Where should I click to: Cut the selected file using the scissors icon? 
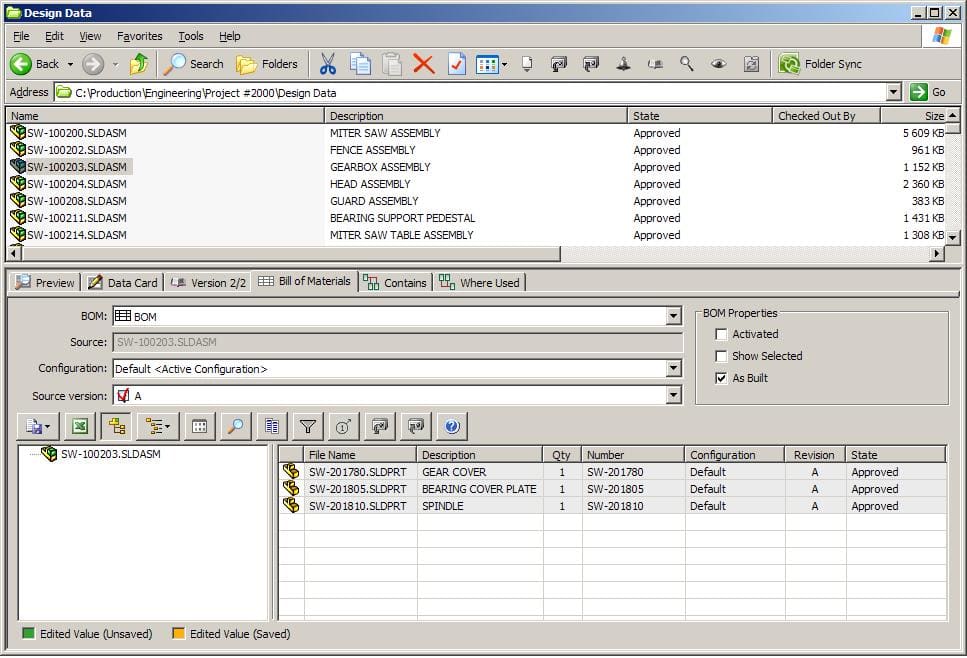[327, 63]
